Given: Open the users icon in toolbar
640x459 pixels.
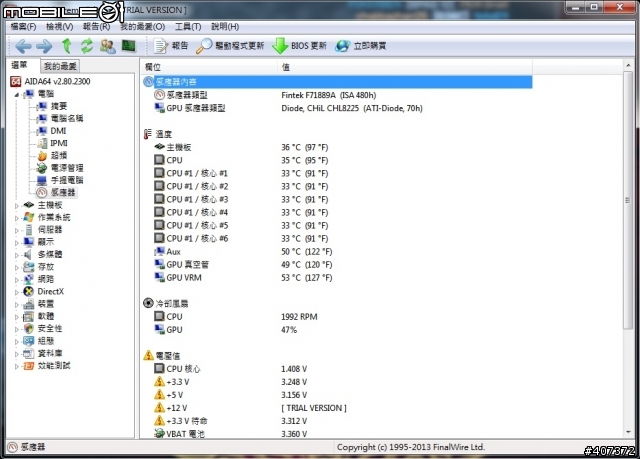Looking at the screenshot, I should [x=108, y=46].
